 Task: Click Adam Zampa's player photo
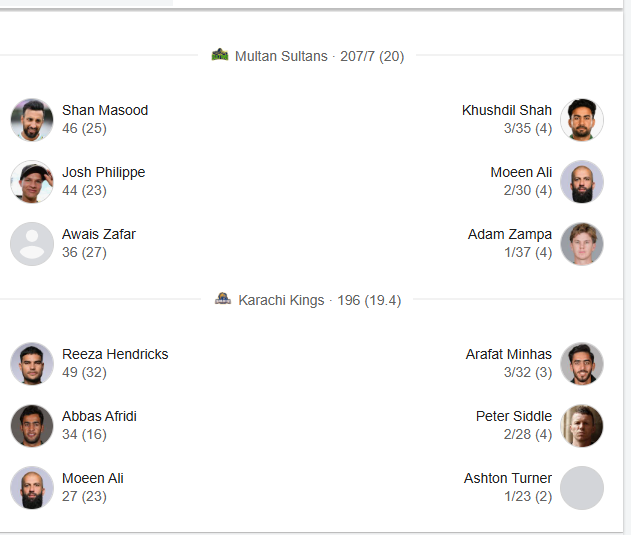(582, 244)
